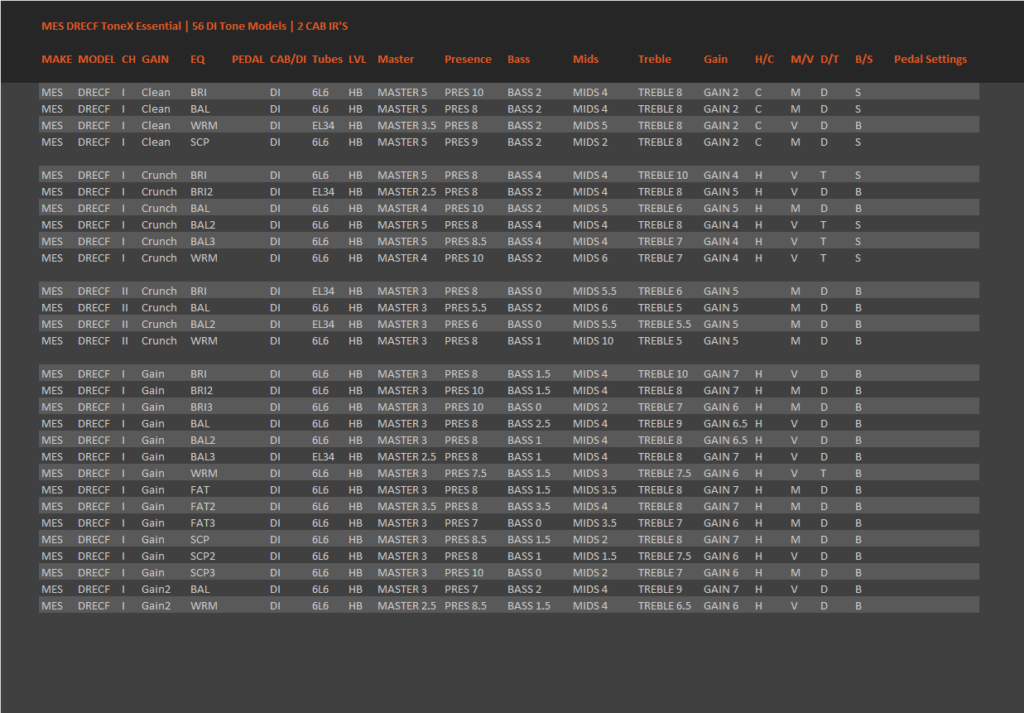The image size is (1024, 713).
Task: Select TREBLE 10 in the Crunch BRI row
Action: click(x=663, y=176)
